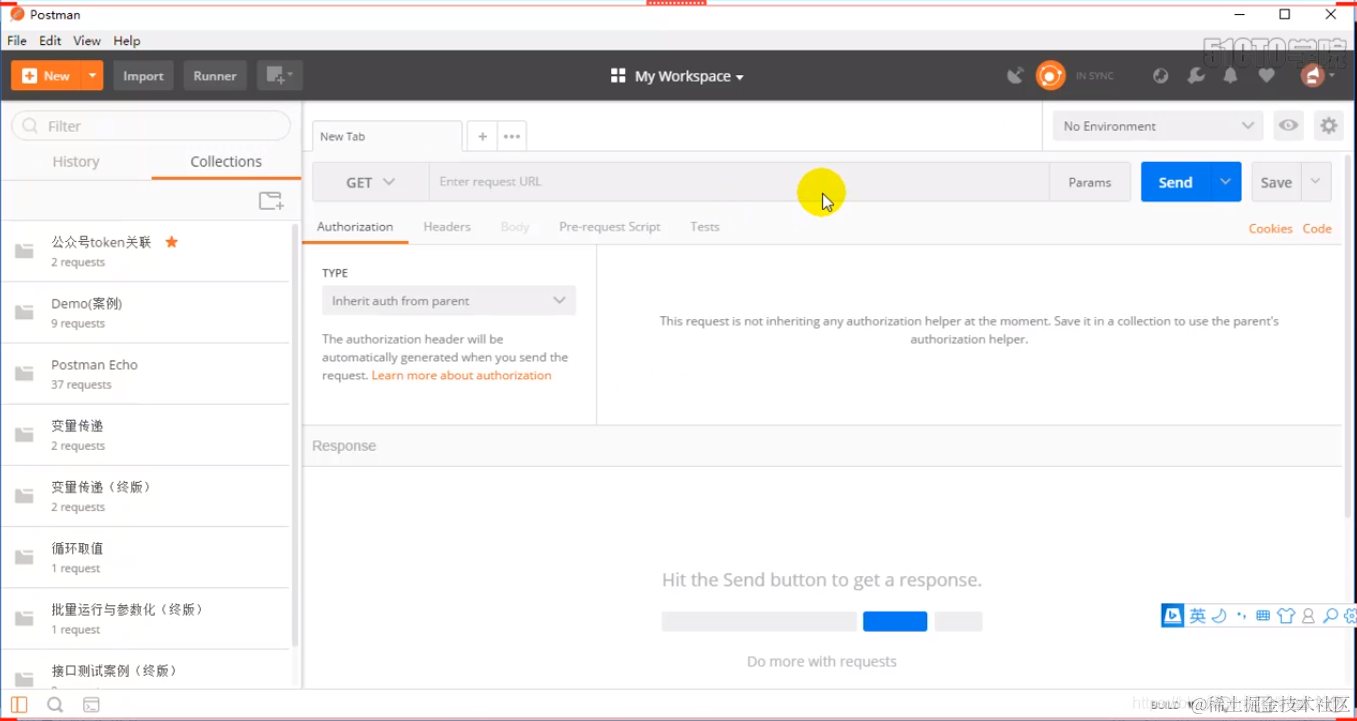Open the 变量传递 collection with no suffix
The width and height of the screenshot is (1357, 721).
click(146, 435)
